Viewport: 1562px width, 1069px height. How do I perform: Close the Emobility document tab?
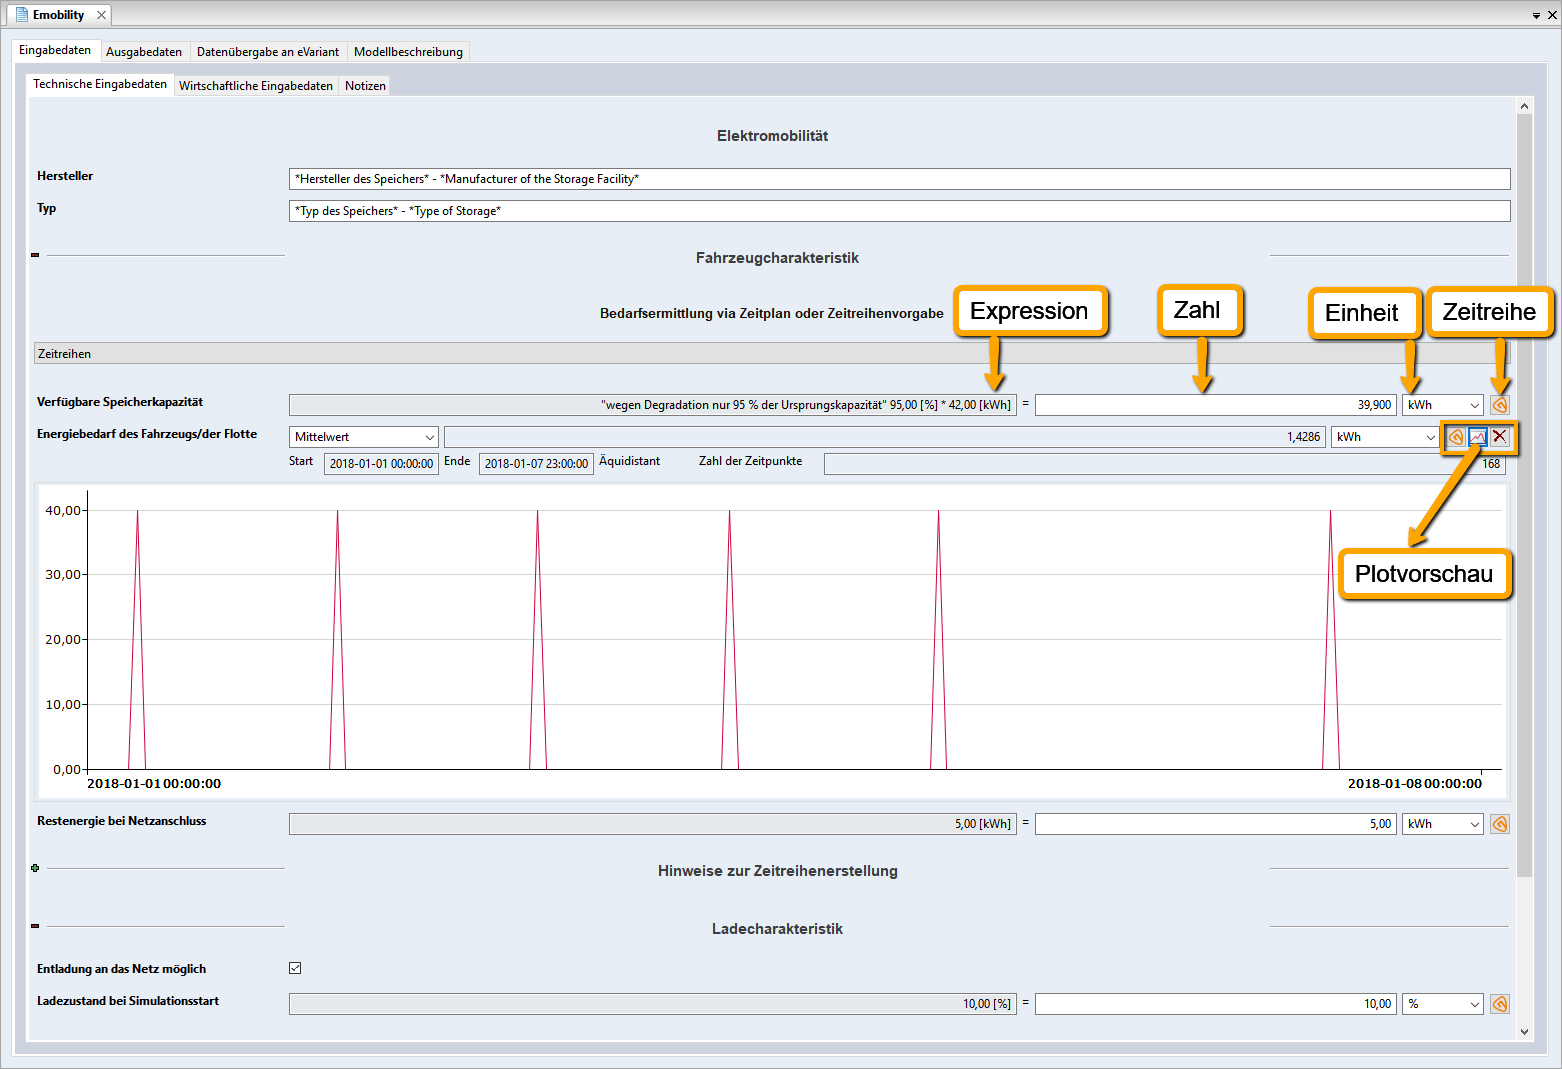[x=101, y=15]
